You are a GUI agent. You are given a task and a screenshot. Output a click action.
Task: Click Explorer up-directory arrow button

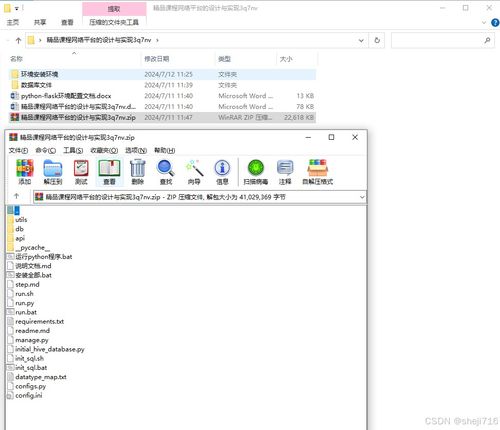tap(18, 40)
